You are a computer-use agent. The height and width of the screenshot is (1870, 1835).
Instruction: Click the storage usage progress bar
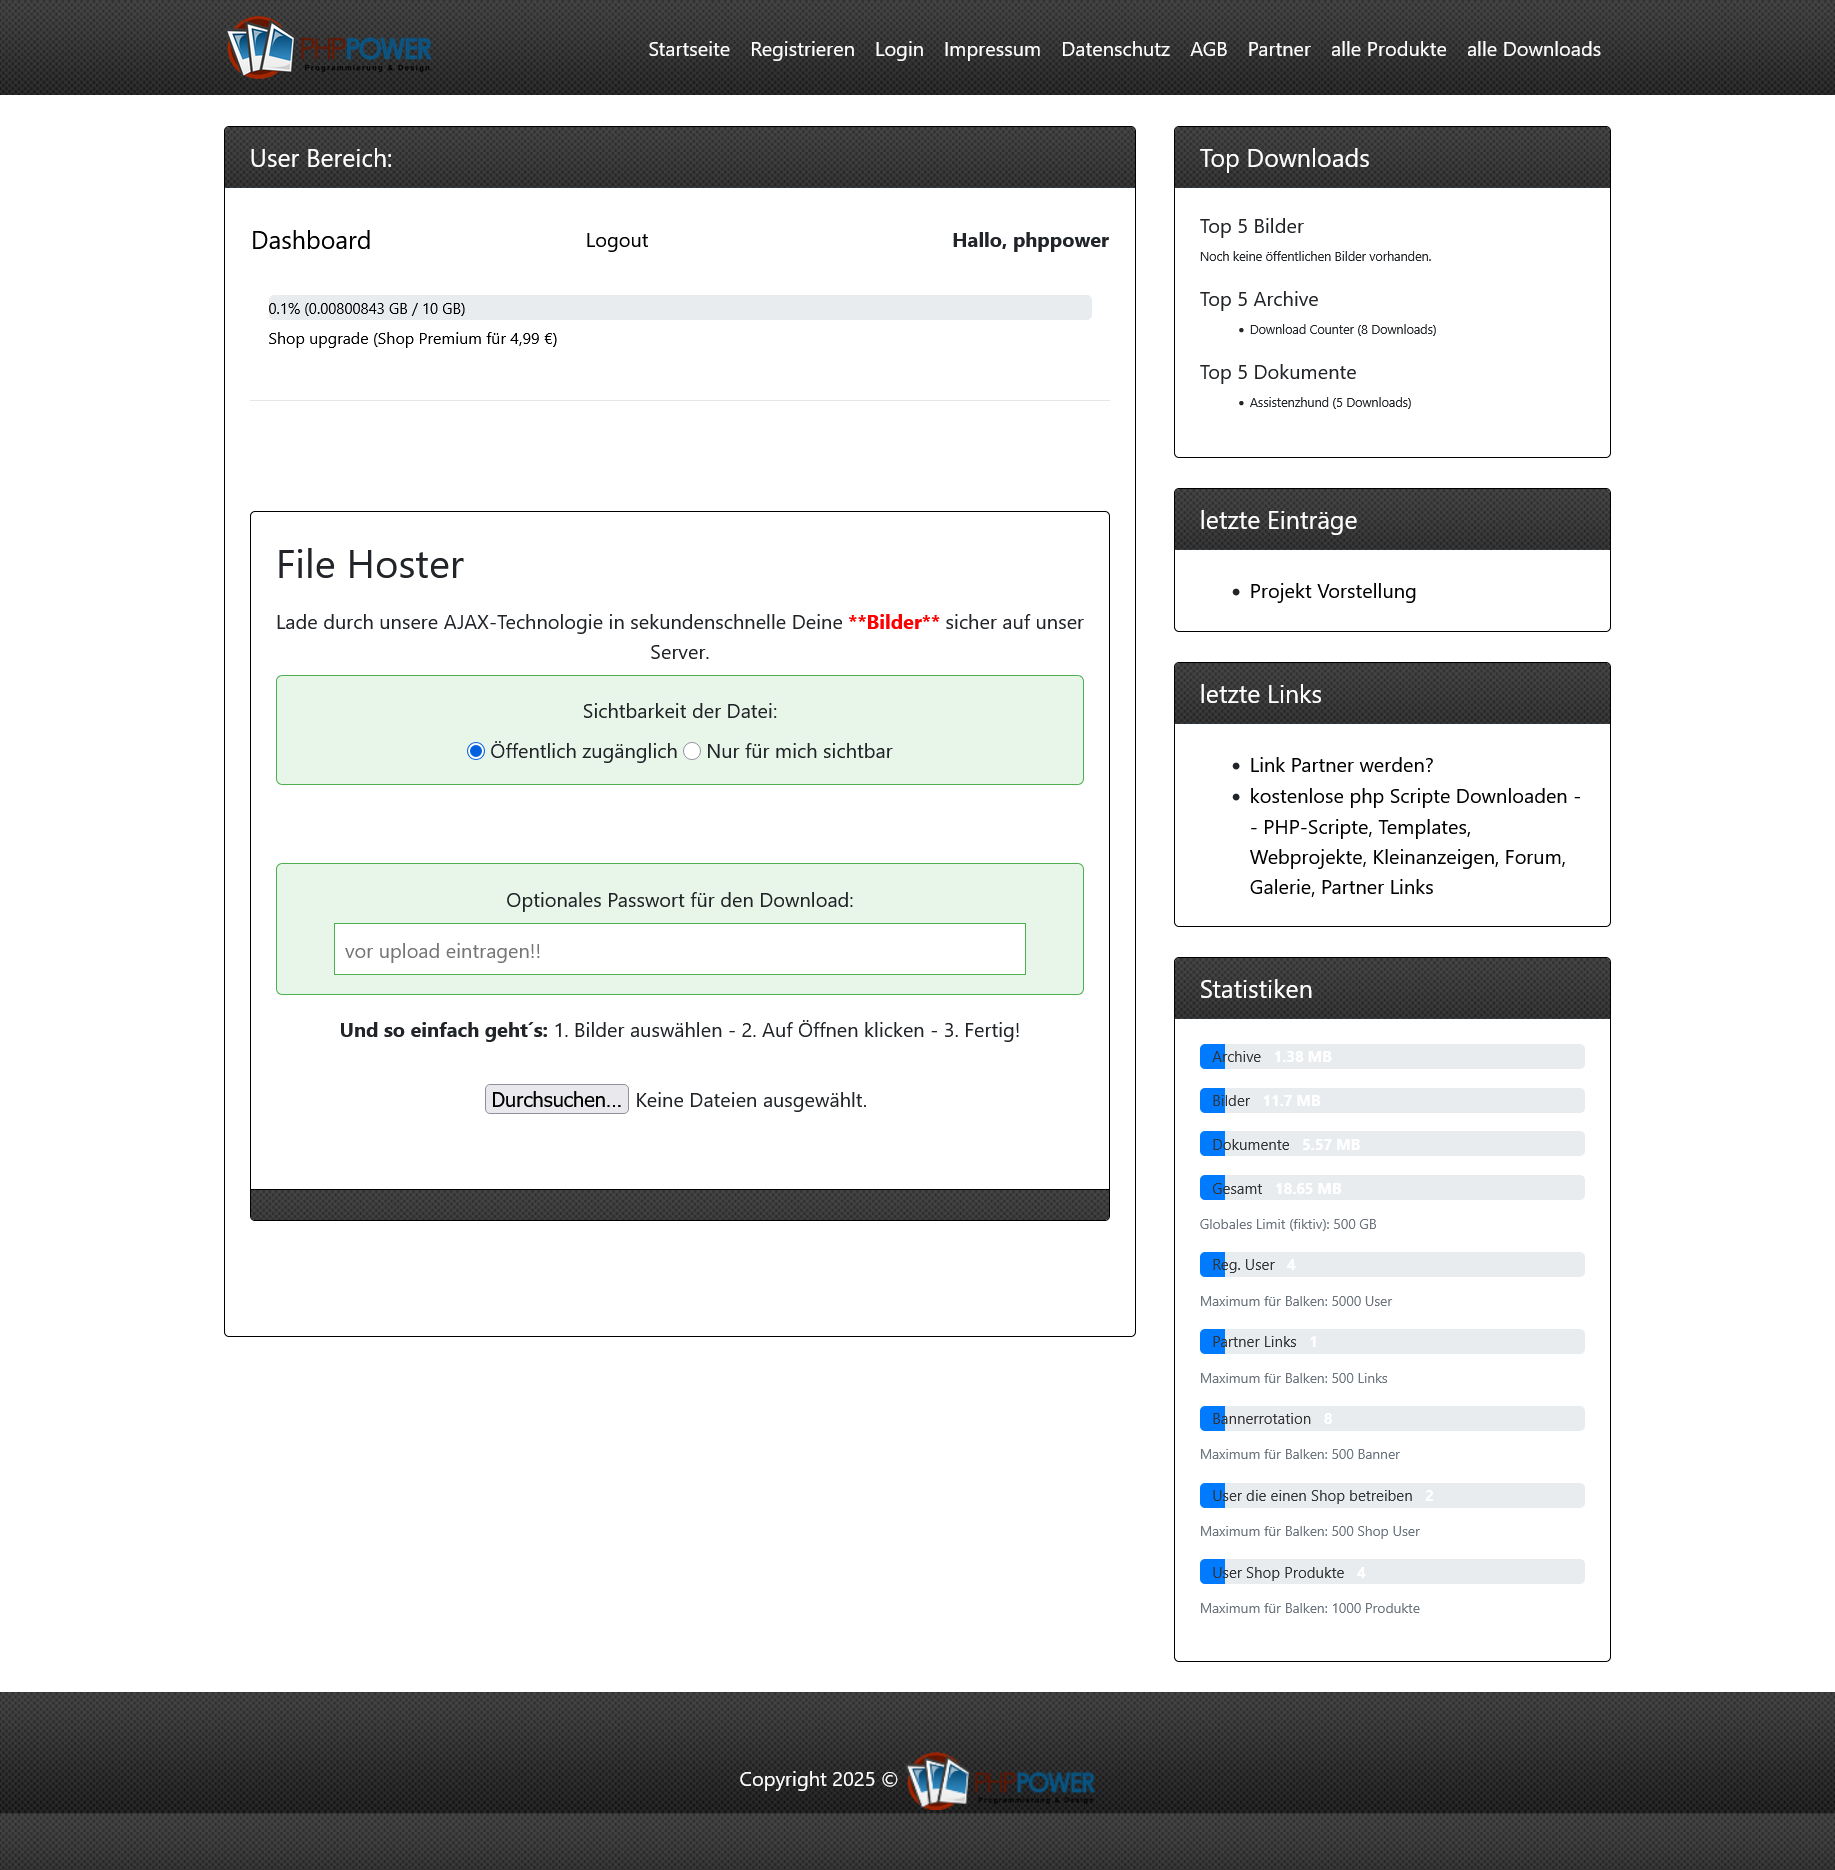pos(679,308)
